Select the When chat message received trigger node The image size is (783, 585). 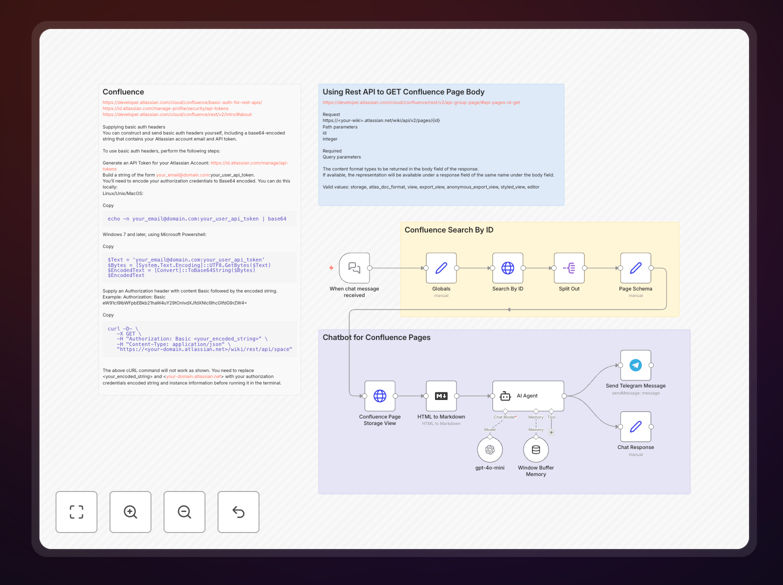coord(355,268)
